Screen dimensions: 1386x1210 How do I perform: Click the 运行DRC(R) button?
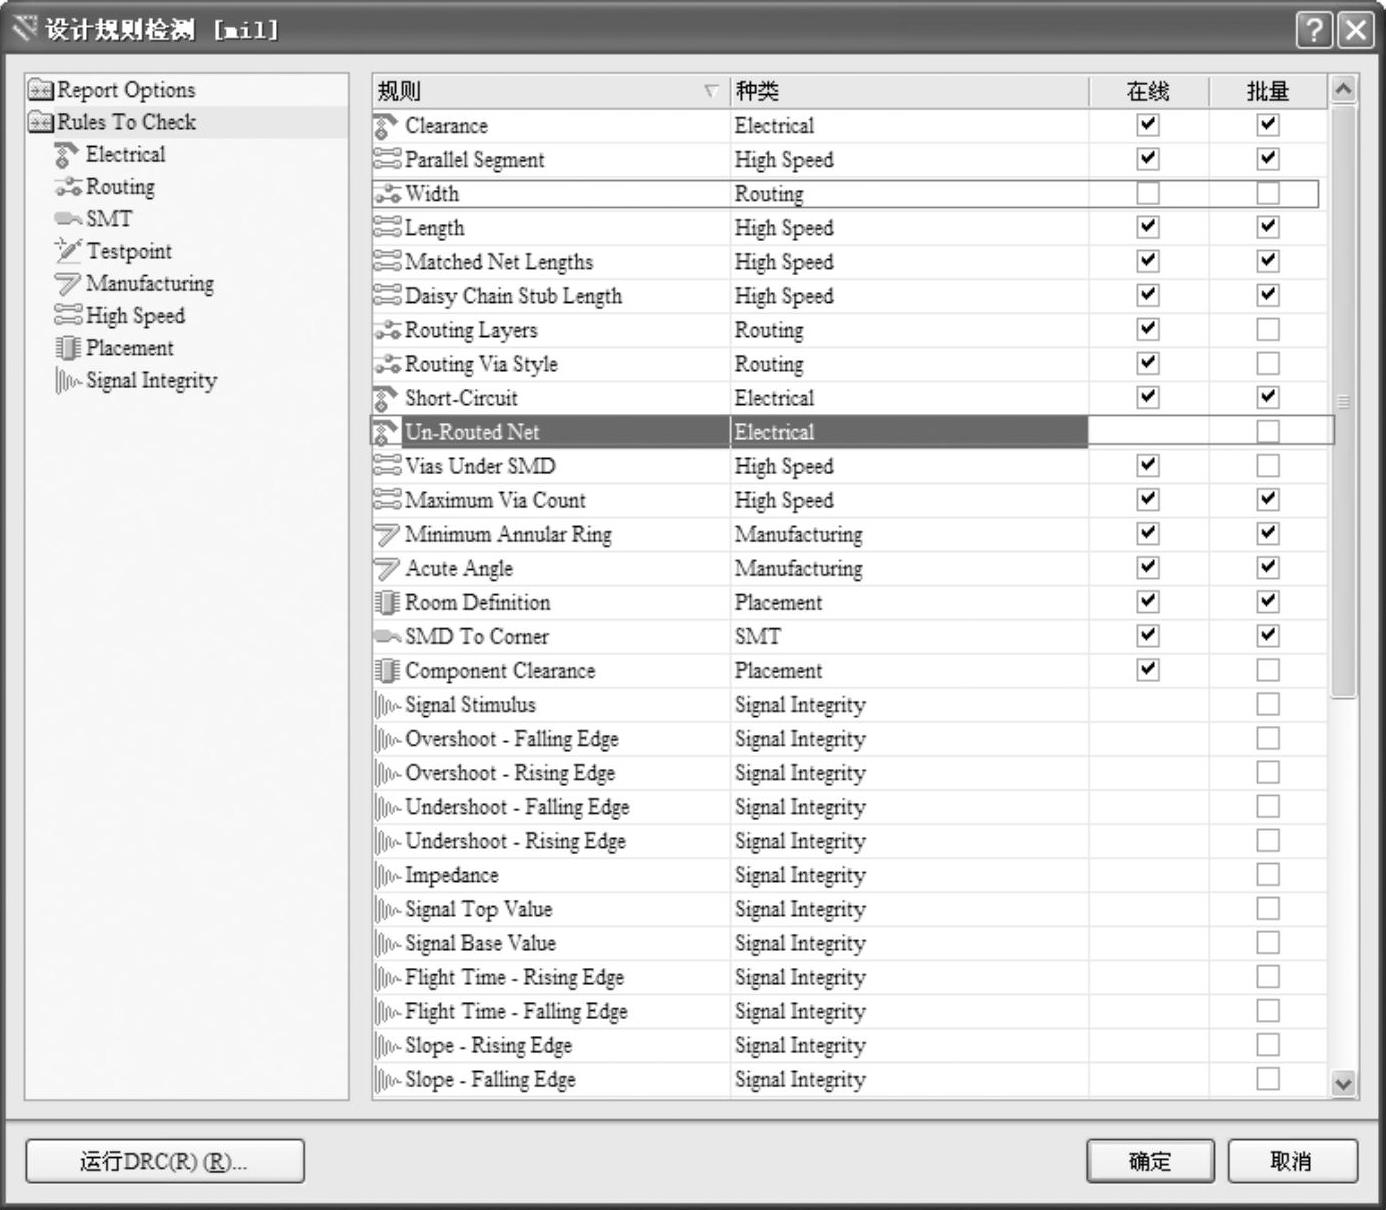click(x=165, y=1161)
